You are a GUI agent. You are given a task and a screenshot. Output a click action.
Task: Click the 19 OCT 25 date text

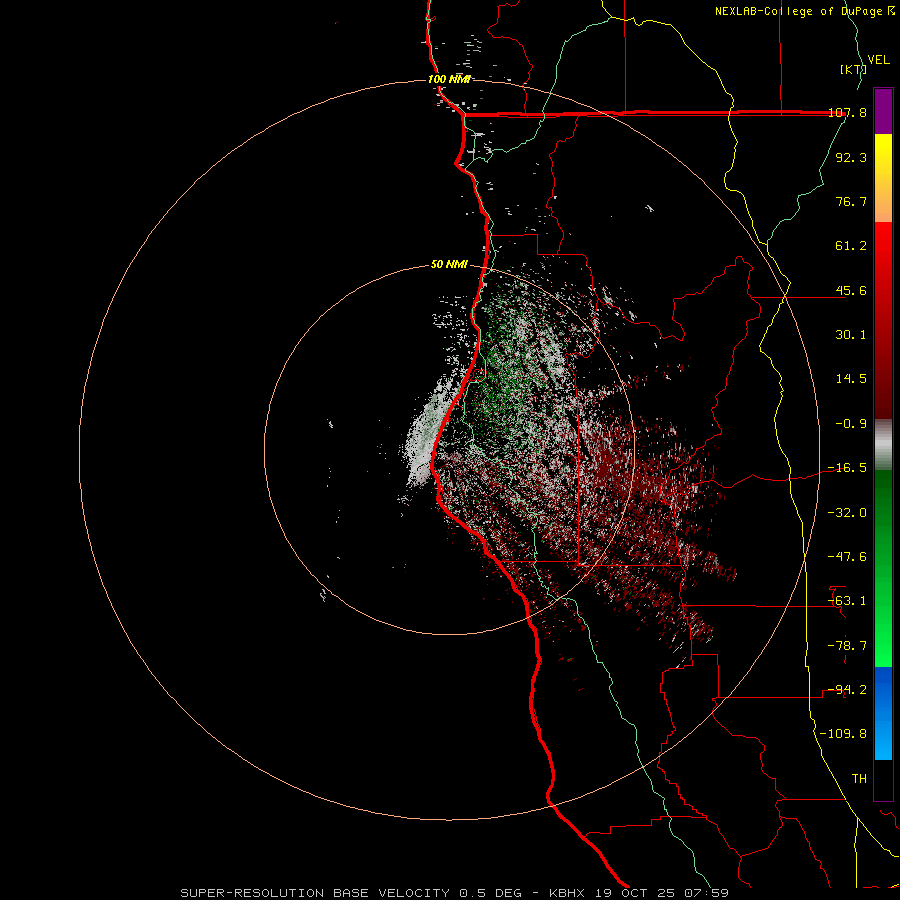(x=634, y=893)
